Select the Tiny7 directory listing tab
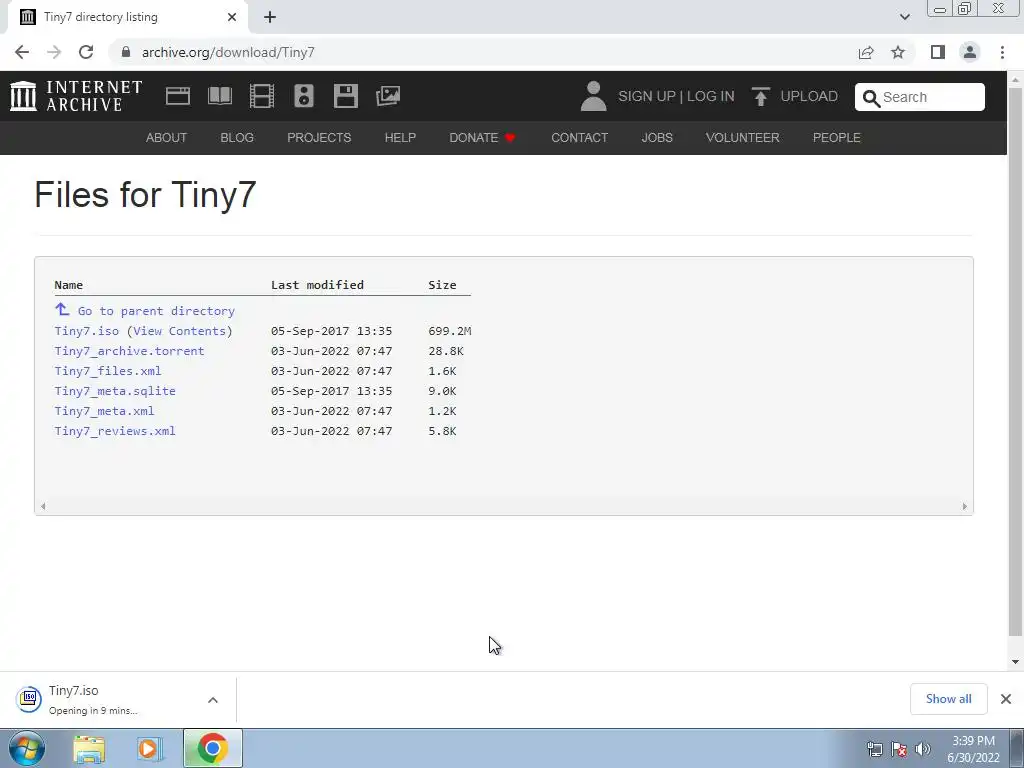1024x768 pixels. click(x=127, y=17)
